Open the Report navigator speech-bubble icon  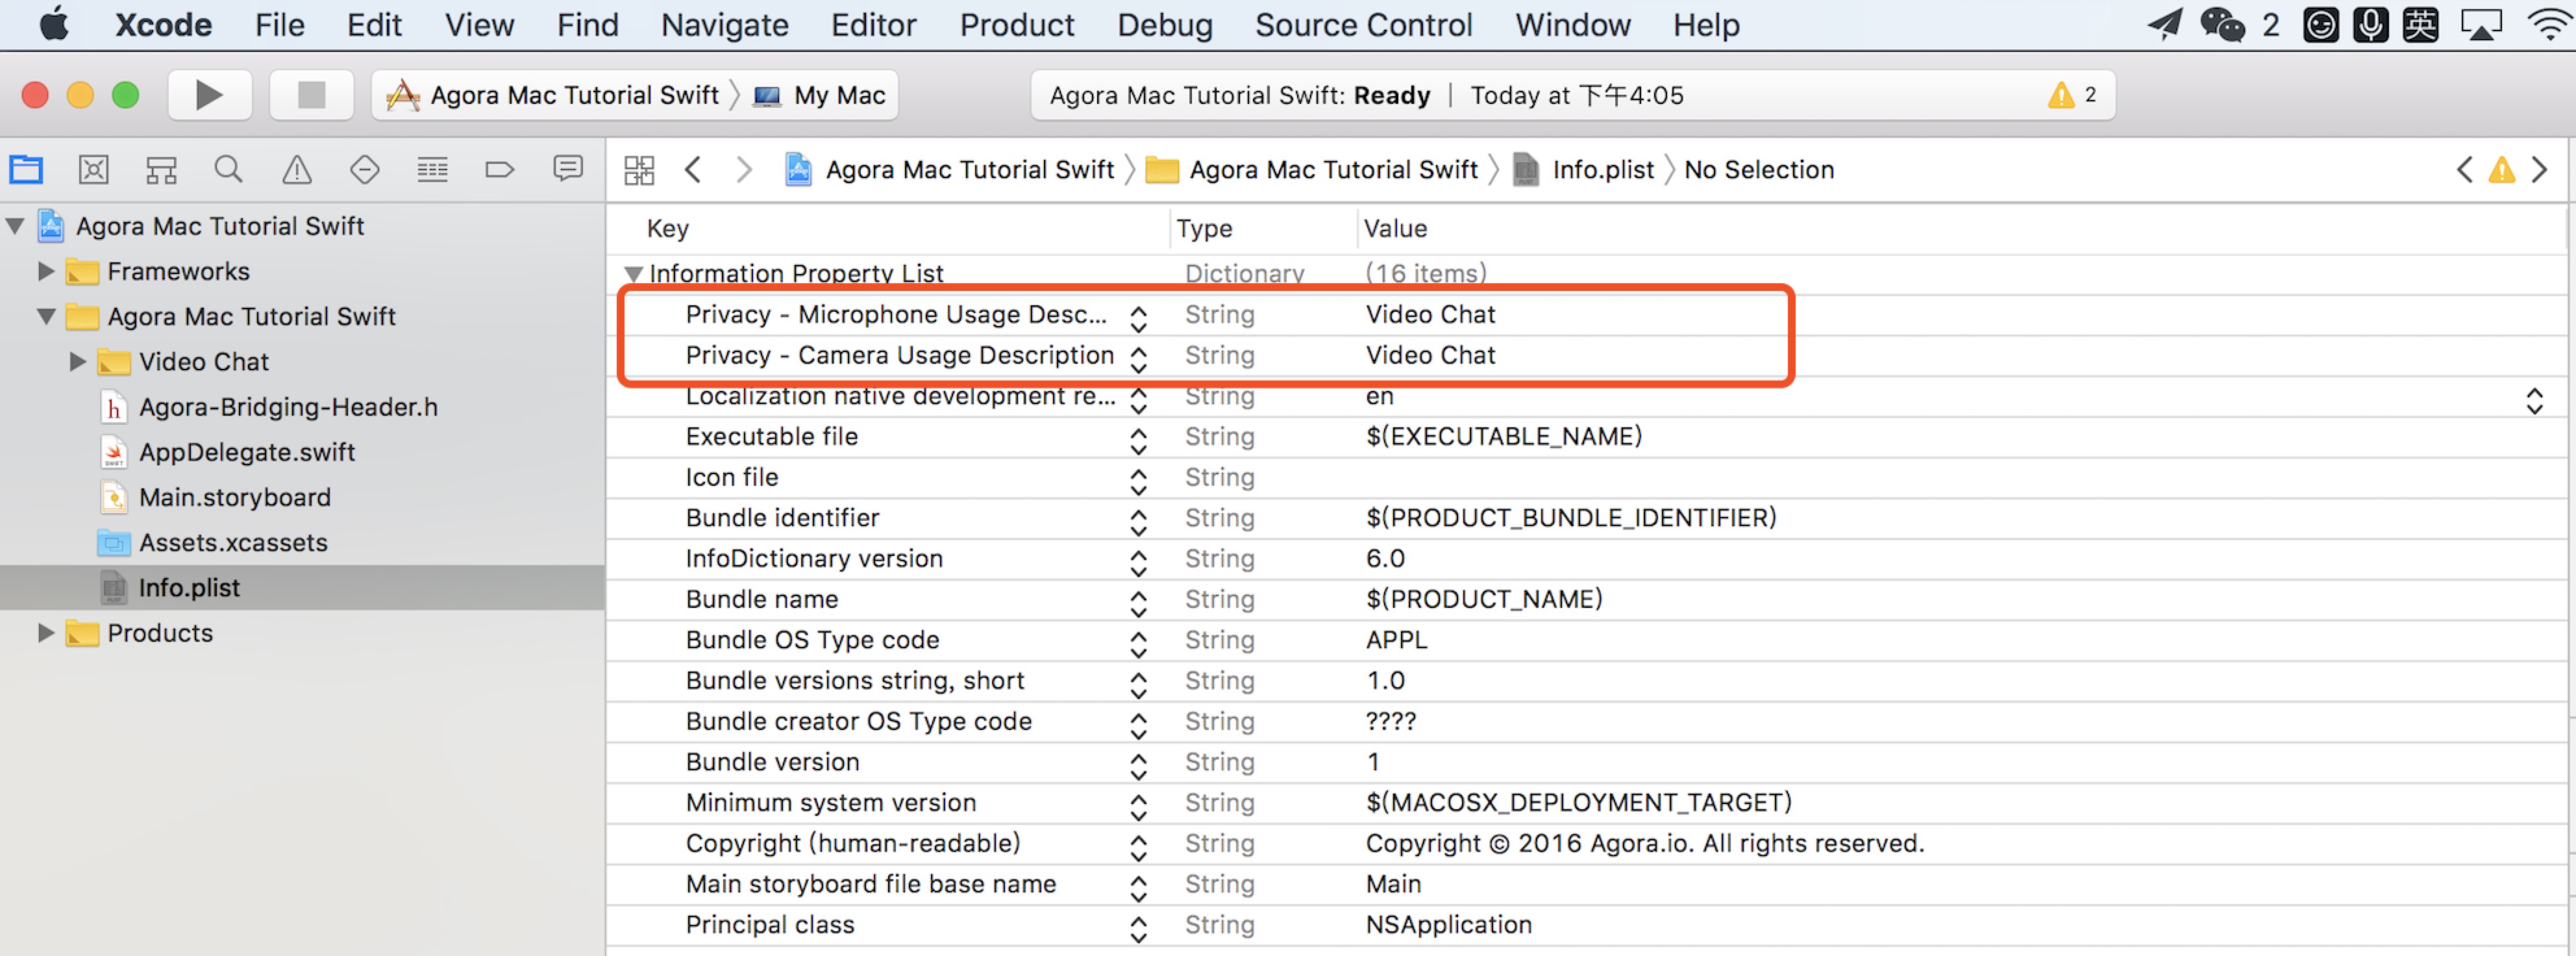(x=568, y=168)
